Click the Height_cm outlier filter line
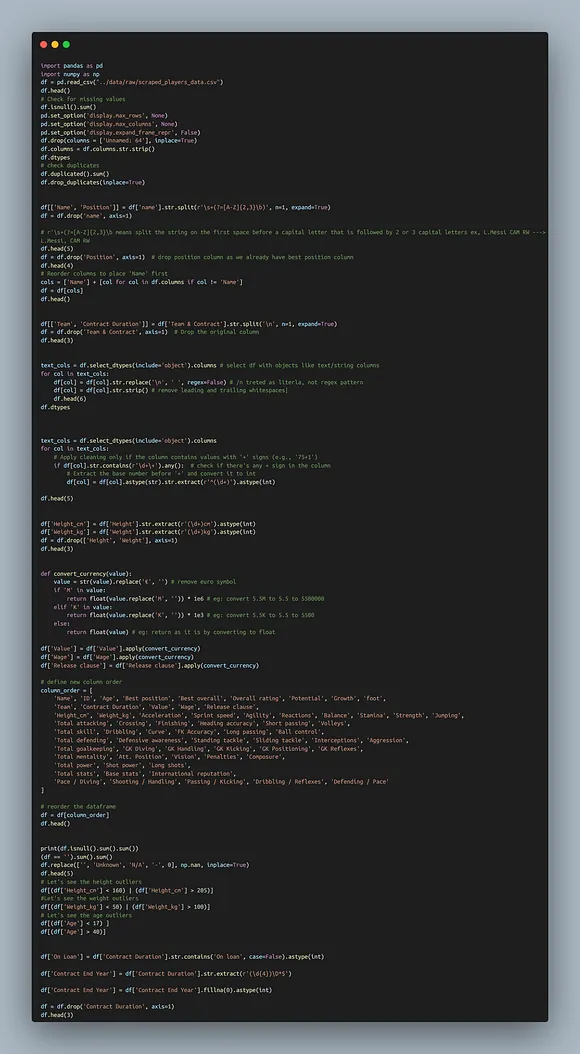Viewport: 580px width, 1054px height. (x=127, y=889)
